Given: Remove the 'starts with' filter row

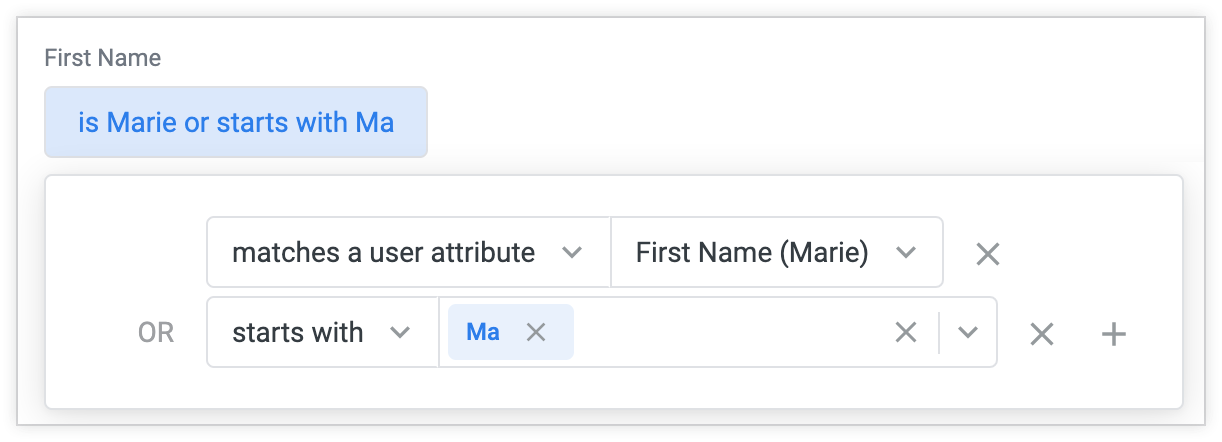Looking at the screenshot, I should [1042, 334].
